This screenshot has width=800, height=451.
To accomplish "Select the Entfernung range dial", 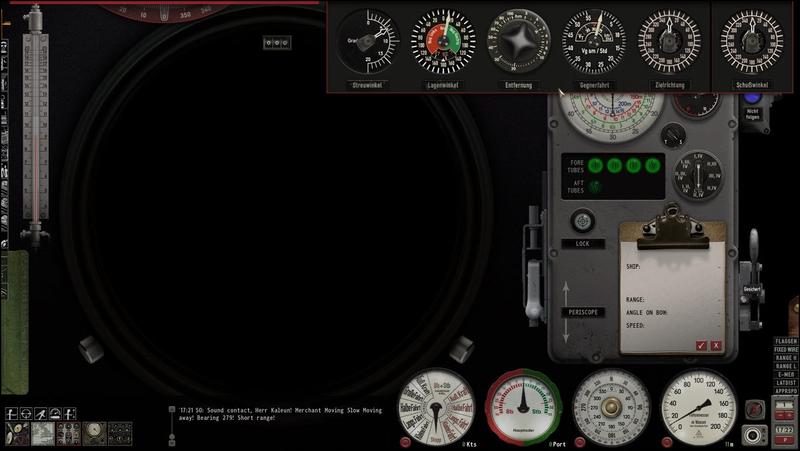I will (519, 41).
